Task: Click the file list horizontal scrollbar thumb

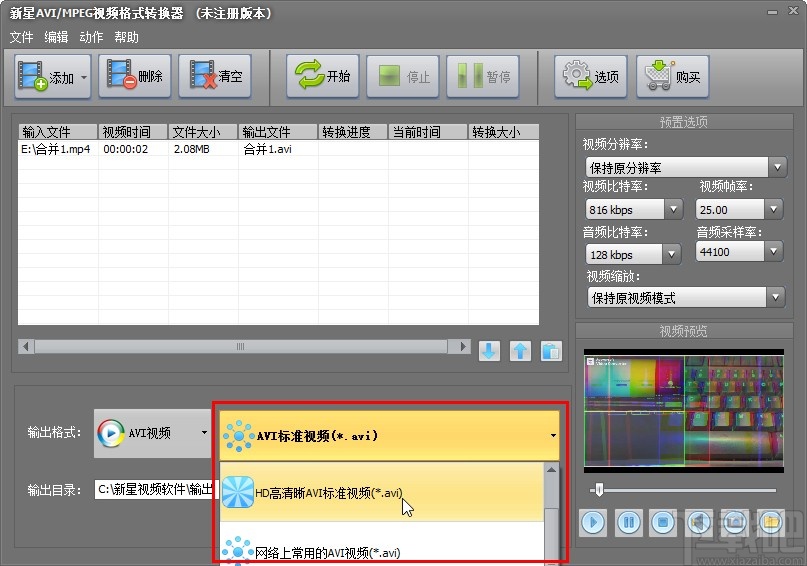Action: tap(240, 346)
